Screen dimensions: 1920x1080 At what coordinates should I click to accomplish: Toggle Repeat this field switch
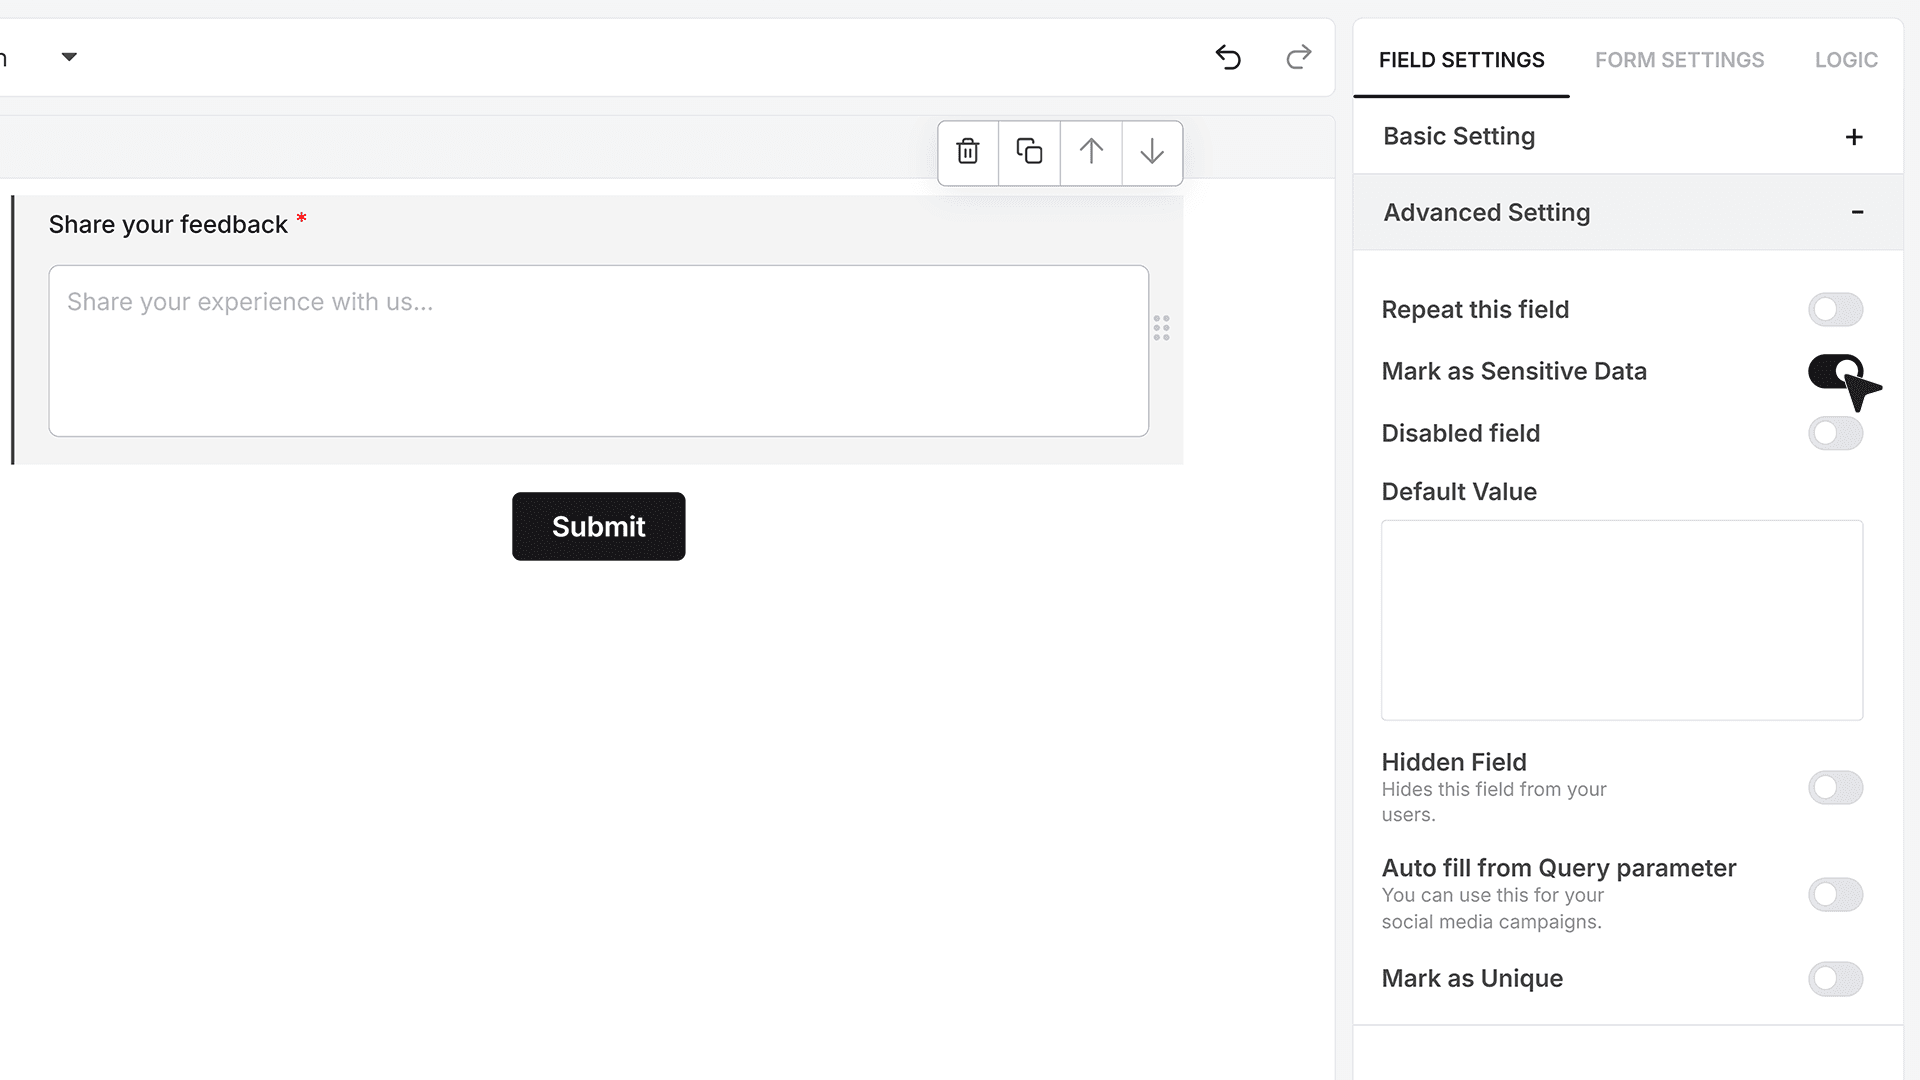[x=1835, y=310]
